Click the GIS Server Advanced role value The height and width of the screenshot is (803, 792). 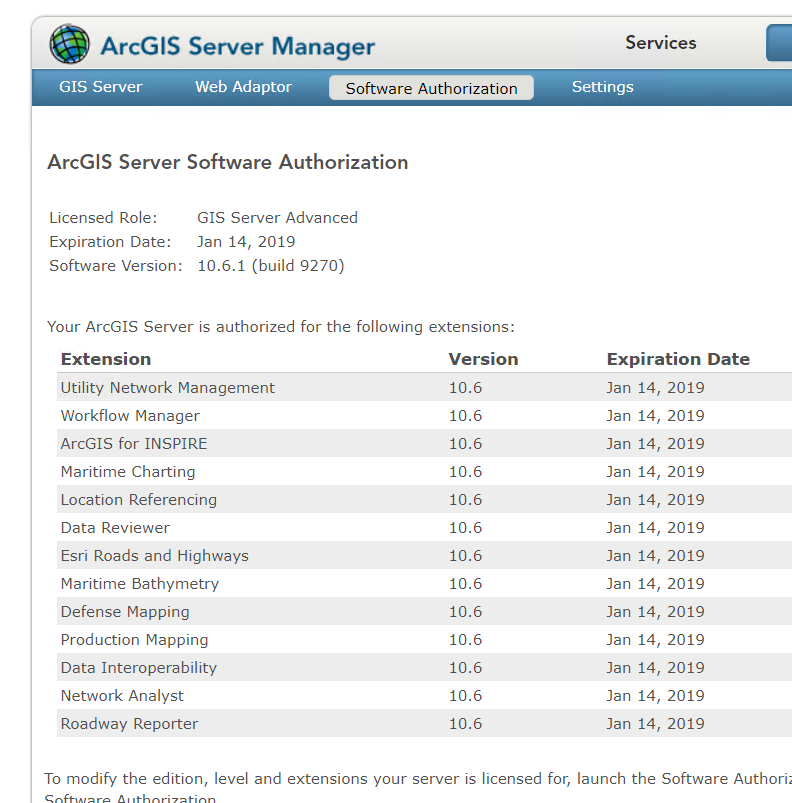(277, 218)
